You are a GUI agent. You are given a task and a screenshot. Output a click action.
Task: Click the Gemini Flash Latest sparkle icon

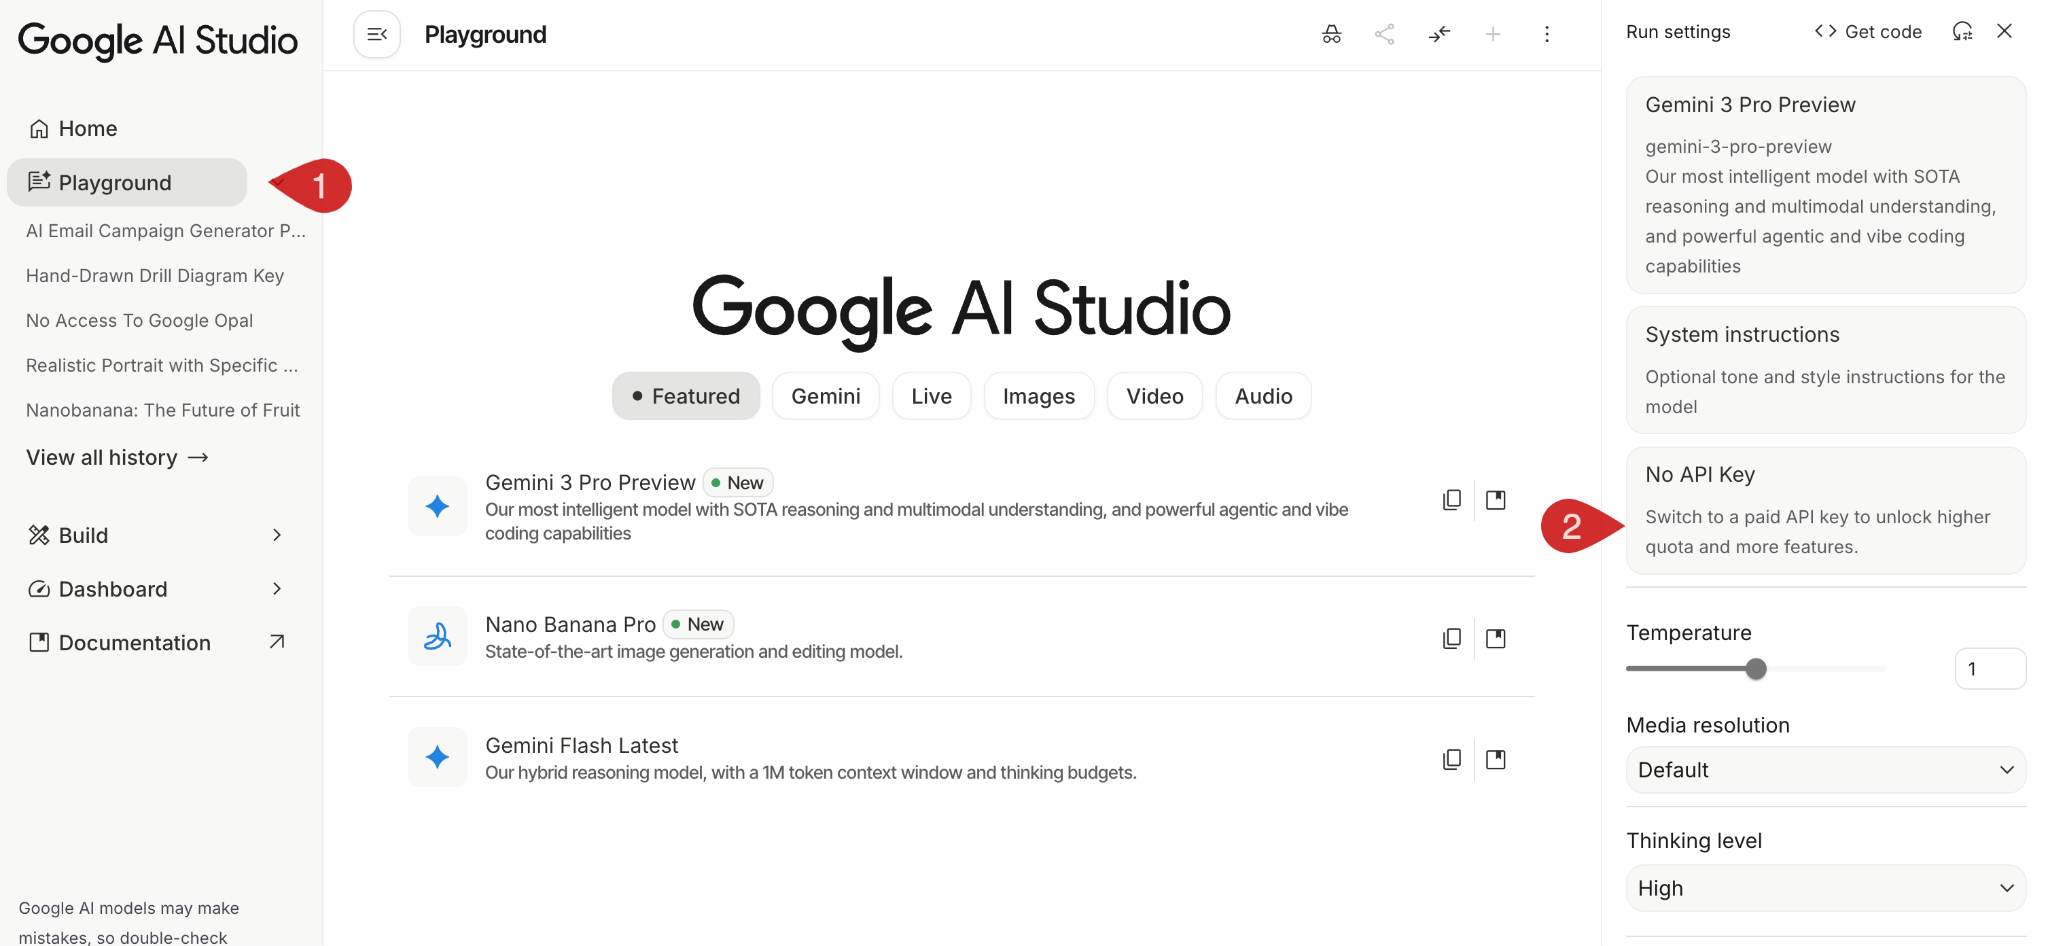437,757
